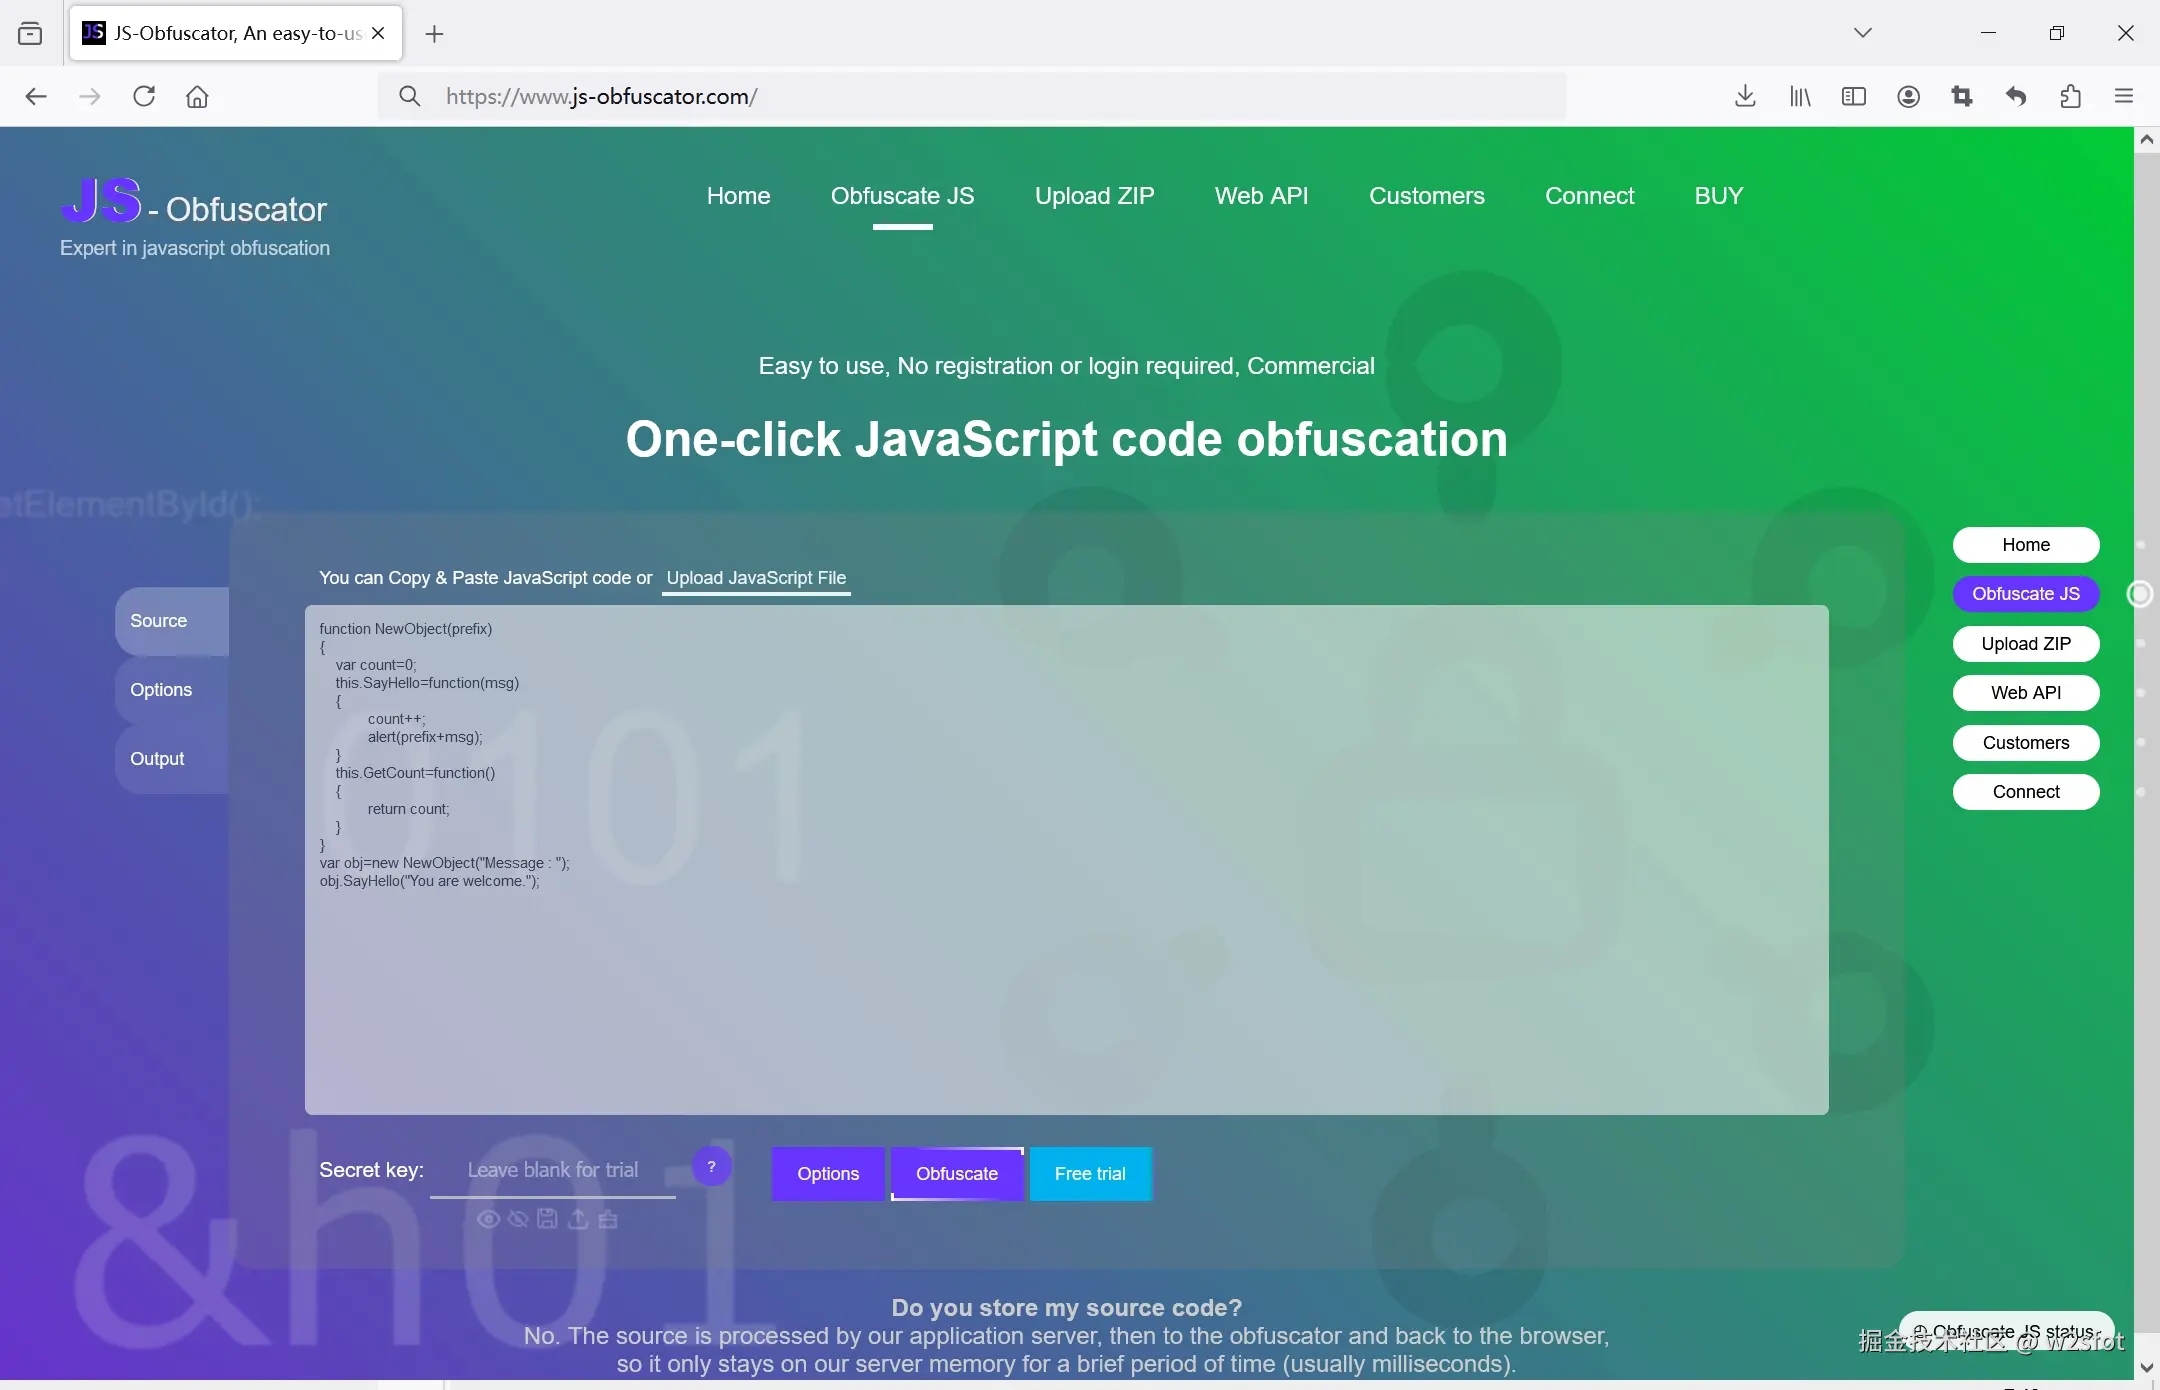Click the Firefox account avatar icon
2160x1390 pixels.
1908,96
